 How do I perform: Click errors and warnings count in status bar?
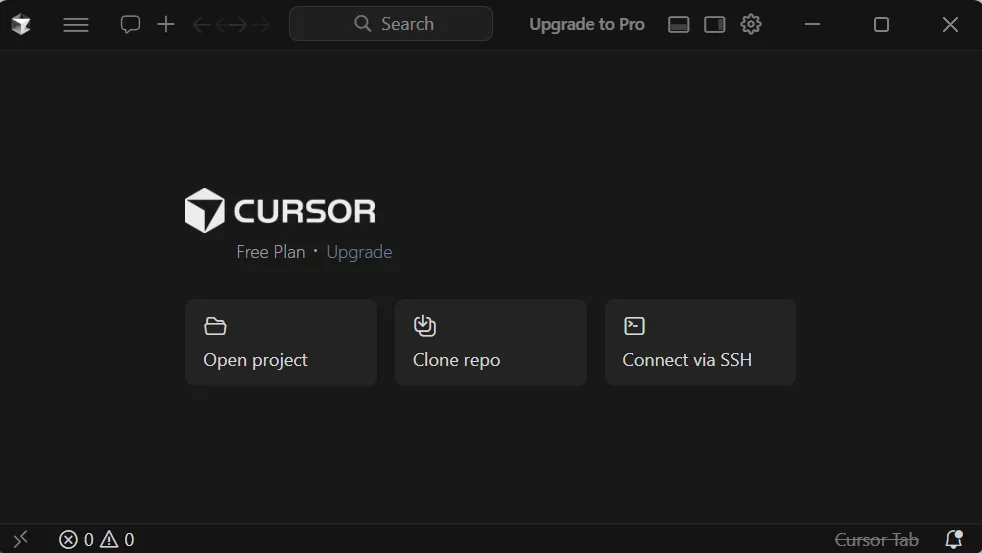pos(96,539)
